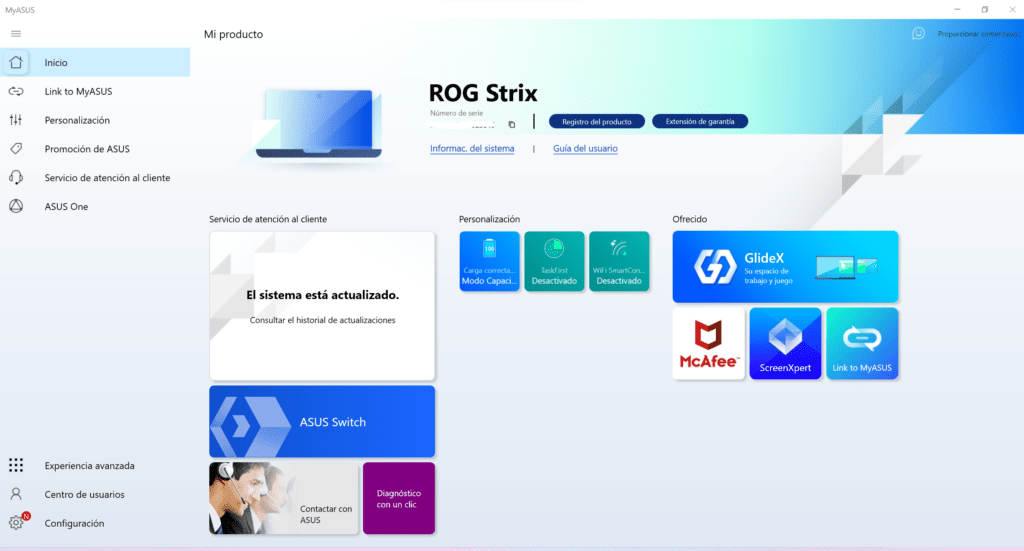Click the Promoción de ASUS tag icon
Image resolution: width=1024 pixels, height=551 pixels.
point(16,149)
